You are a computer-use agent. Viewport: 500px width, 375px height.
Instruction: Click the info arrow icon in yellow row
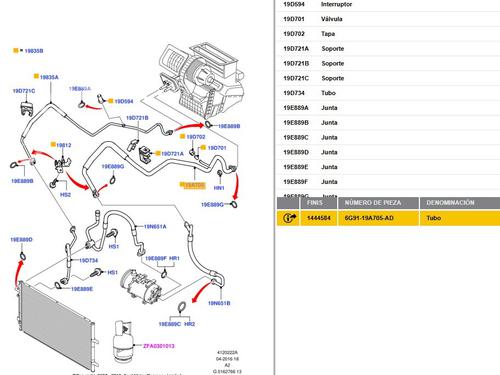(289, 218)
